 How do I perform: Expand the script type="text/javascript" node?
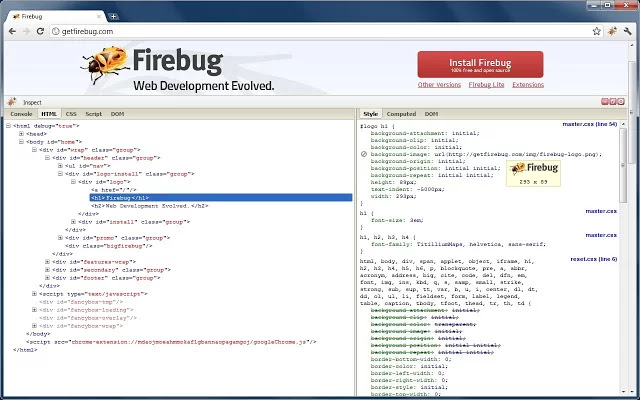[x=34, y=294]
